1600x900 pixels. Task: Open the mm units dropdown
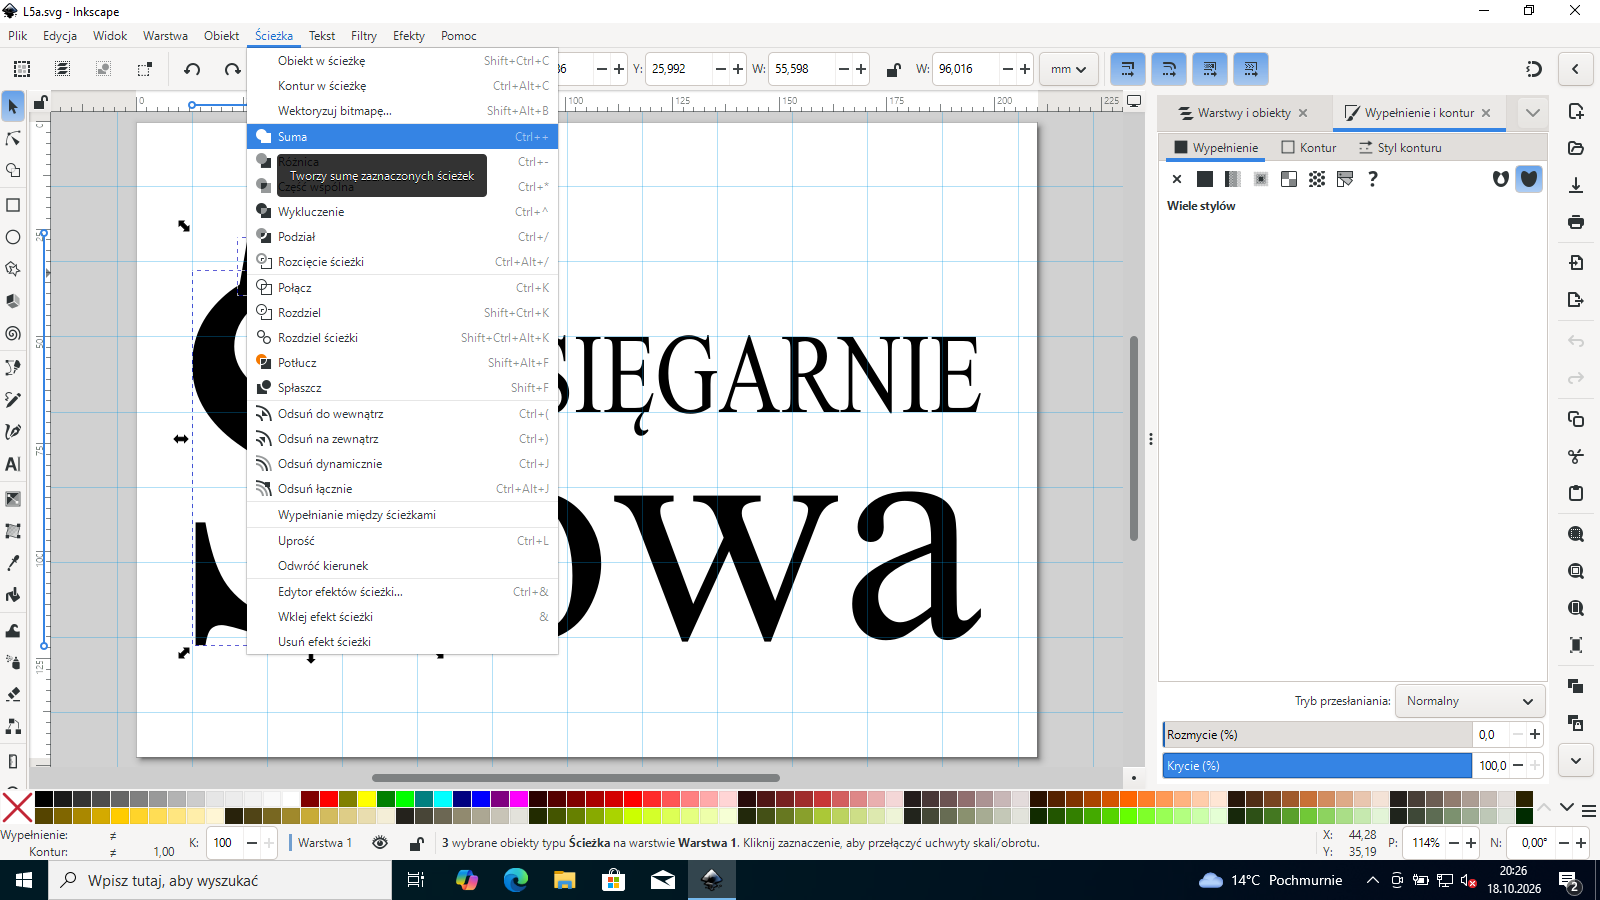coord(1068,69)
